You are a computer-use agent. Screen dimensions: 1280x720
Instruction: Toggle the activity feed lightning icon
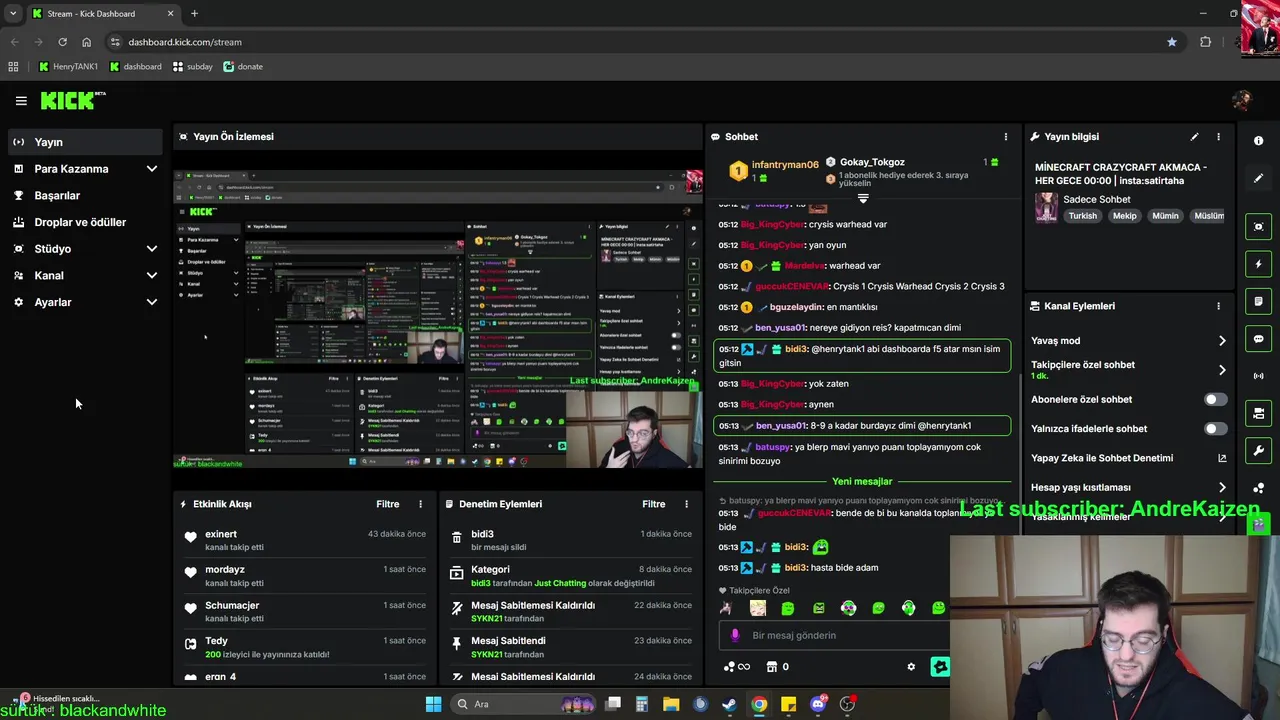1258,264
